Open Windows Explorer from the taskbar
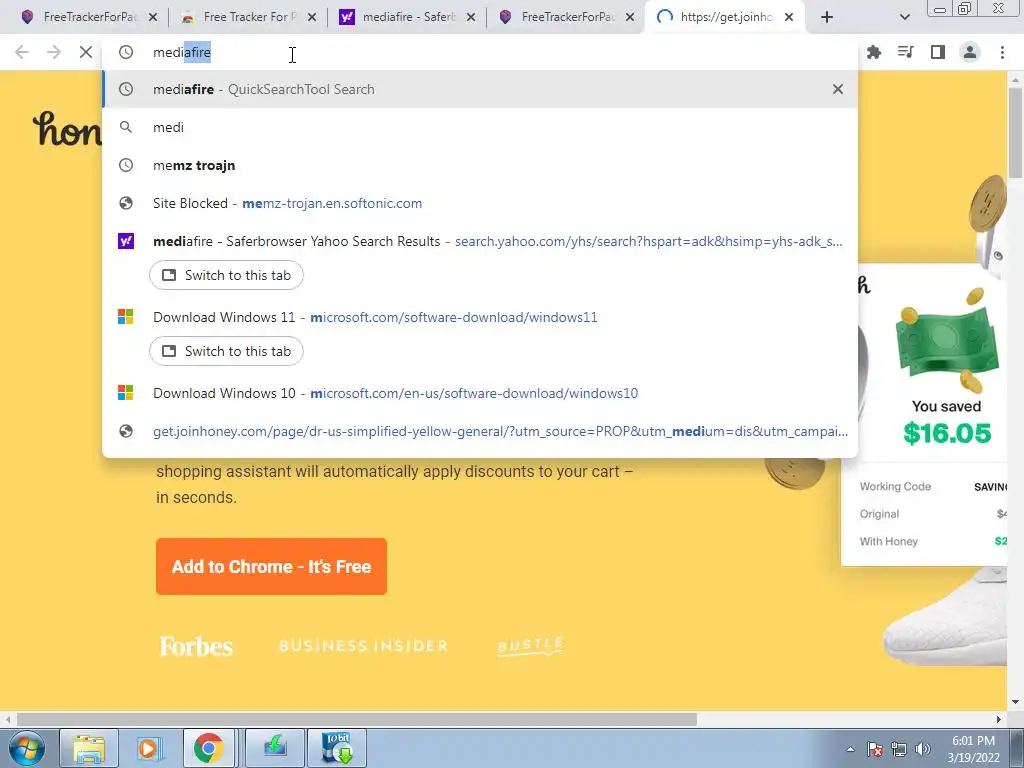1024x768 pixels. (89, 748)
